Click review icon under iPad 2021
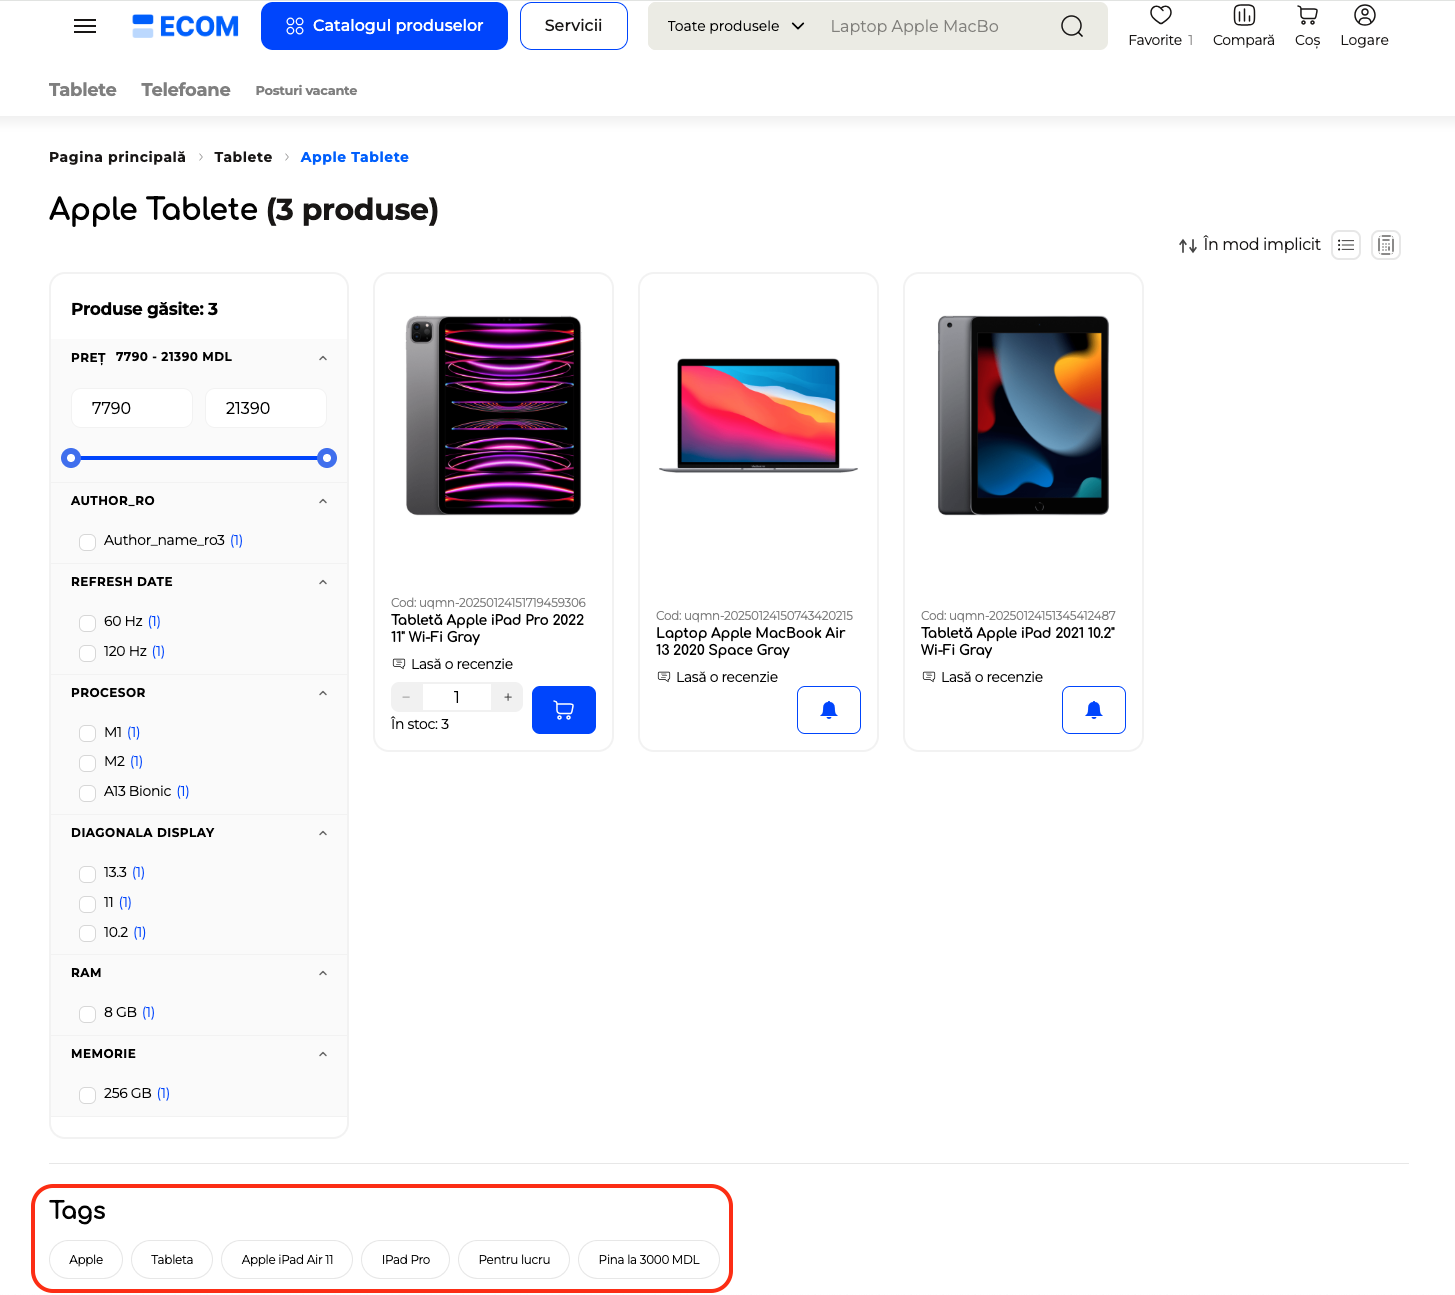Viewport: 1455px width, 1295px height. point(929,677)
